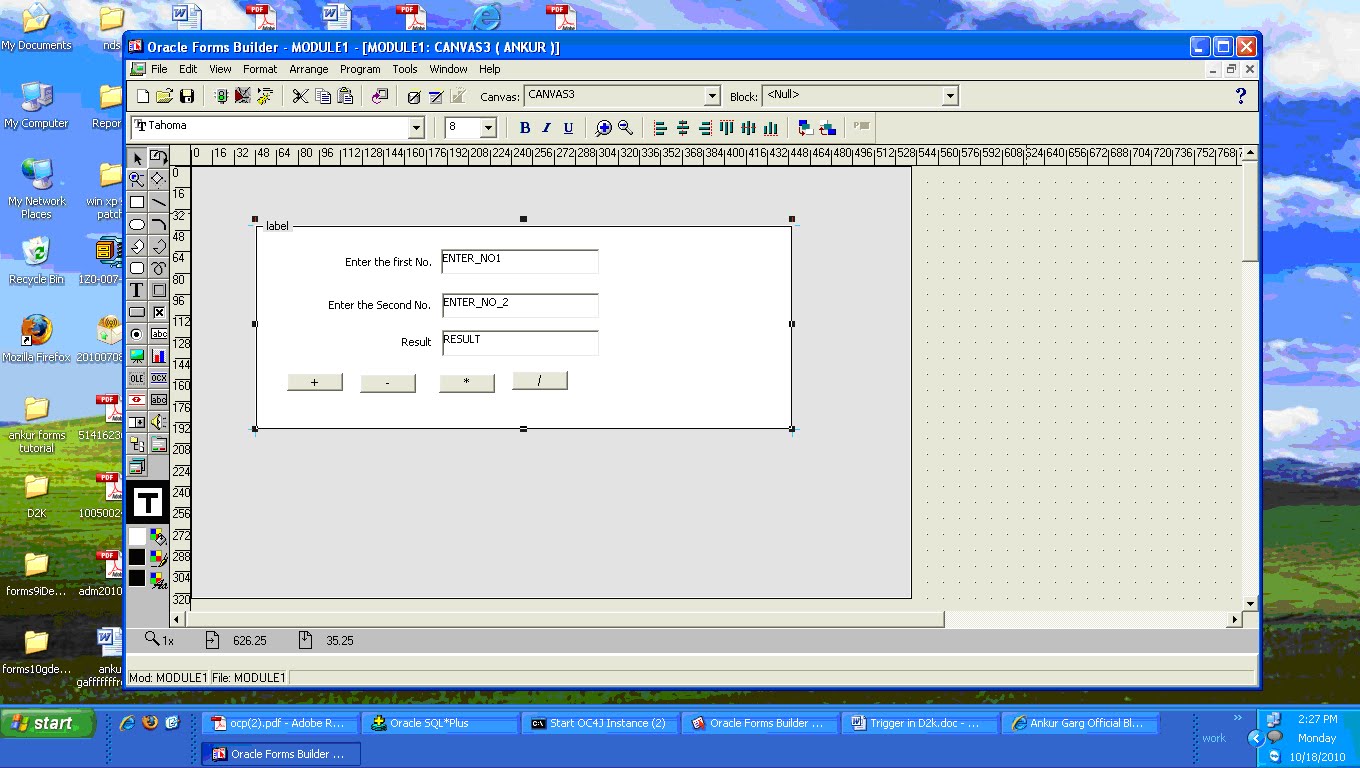Screen dimensions: 1360x768
Task: Select the OCX control tool in the palette
Action: tap(158, 378)
